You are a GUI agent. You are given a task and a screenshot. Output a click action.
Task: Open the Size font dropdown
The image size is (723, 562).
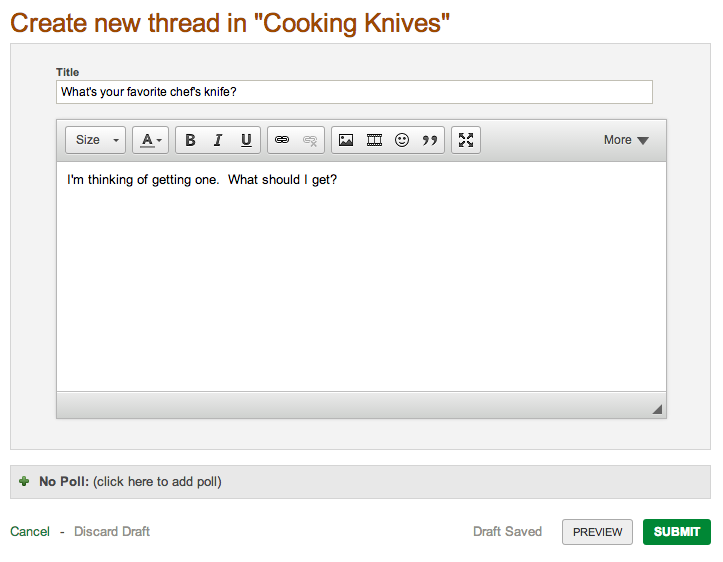click(95, 140)
